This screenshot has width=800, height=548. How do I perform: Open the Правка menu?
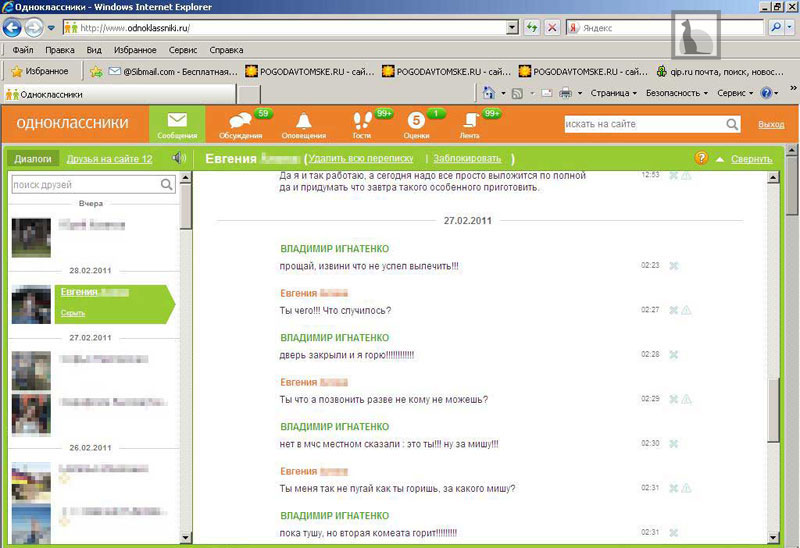(60, 50)
